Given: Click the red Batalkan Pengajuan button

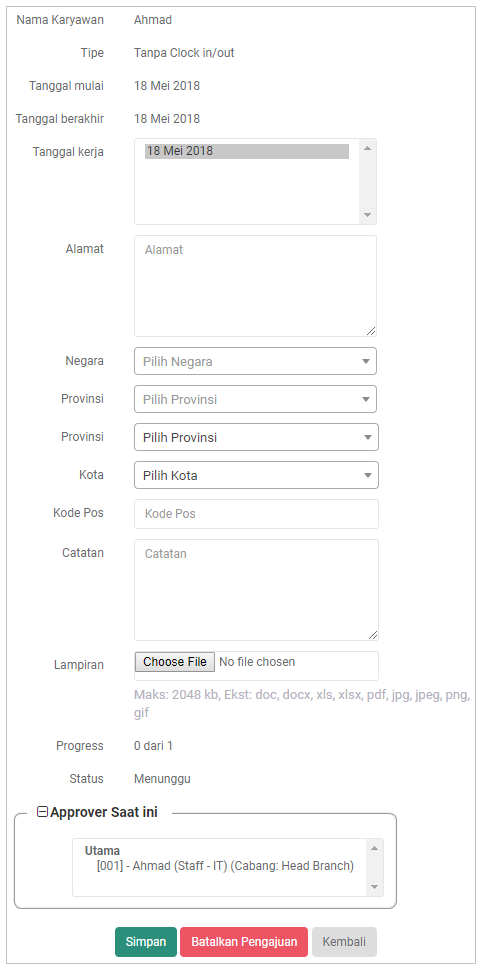Looking at the screenshot, I should 244,942.
